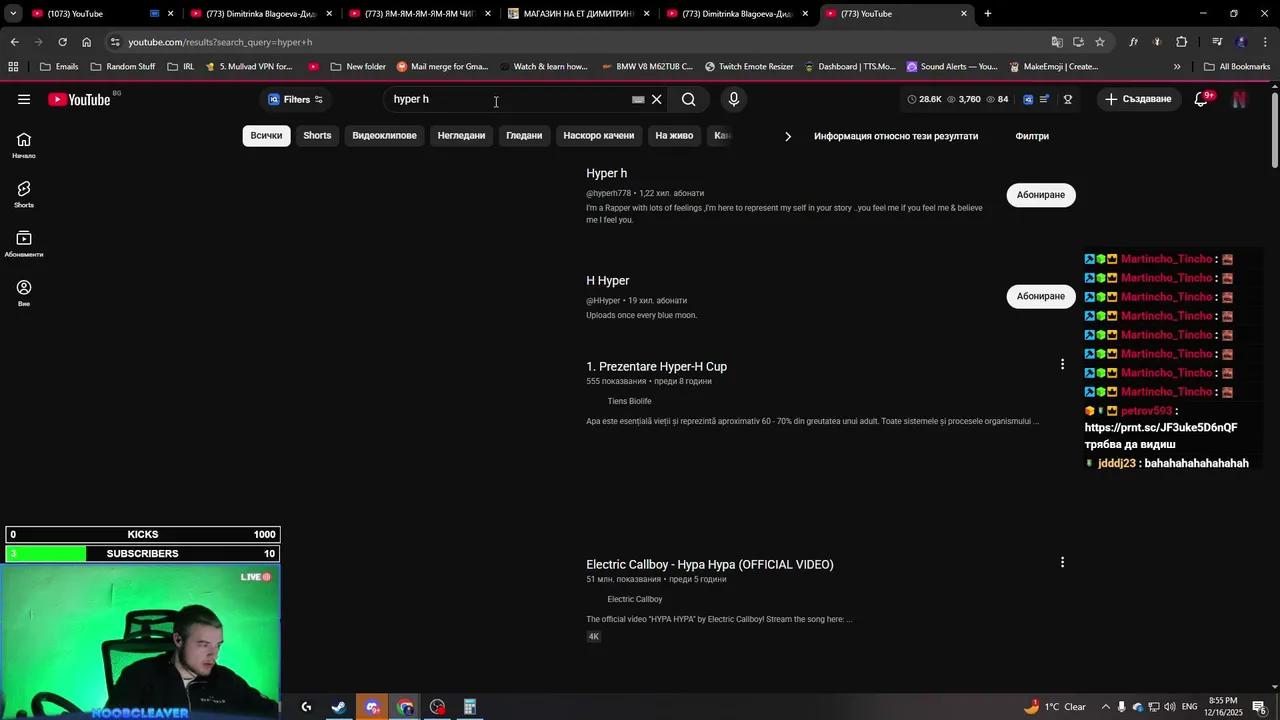Open options for 1. Prezentare Hyper-H Cup
The image size is (1280, 720).
click(1062, 364)
